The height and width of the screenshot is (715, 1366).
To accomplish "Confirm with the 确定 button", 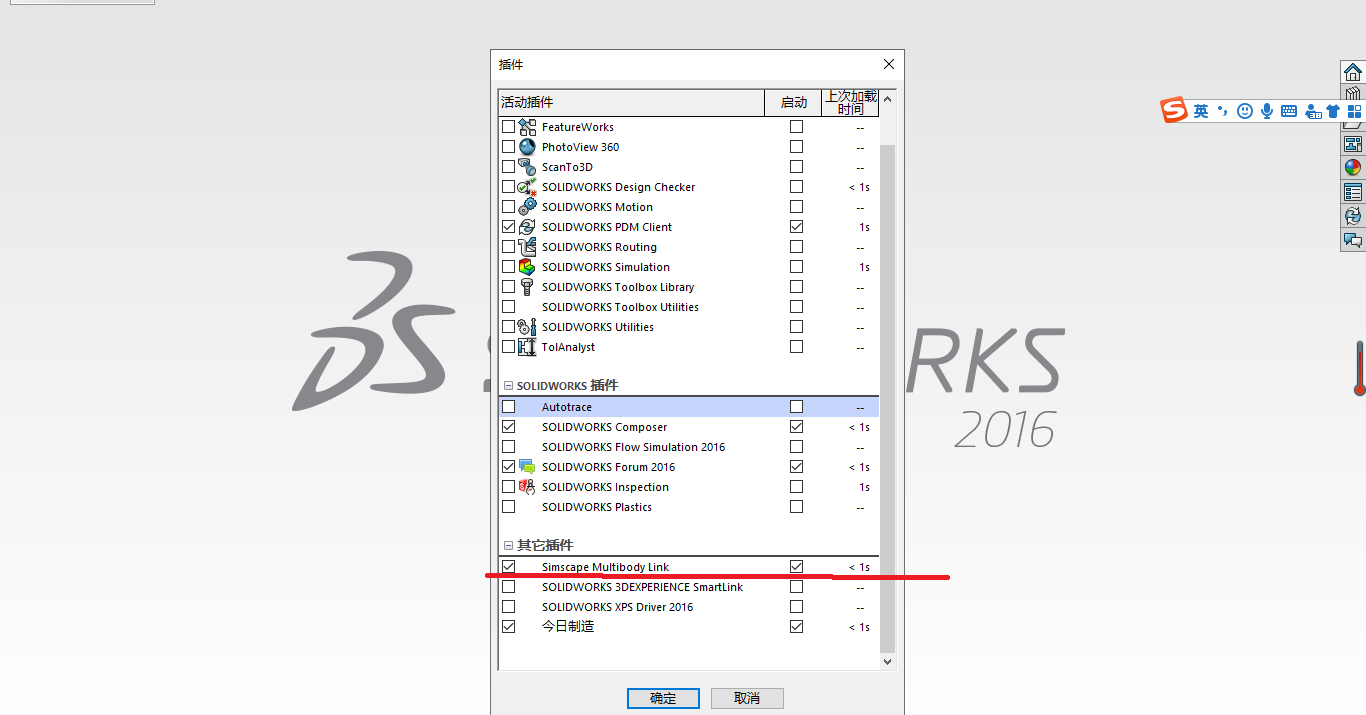I will click(663, 698).
